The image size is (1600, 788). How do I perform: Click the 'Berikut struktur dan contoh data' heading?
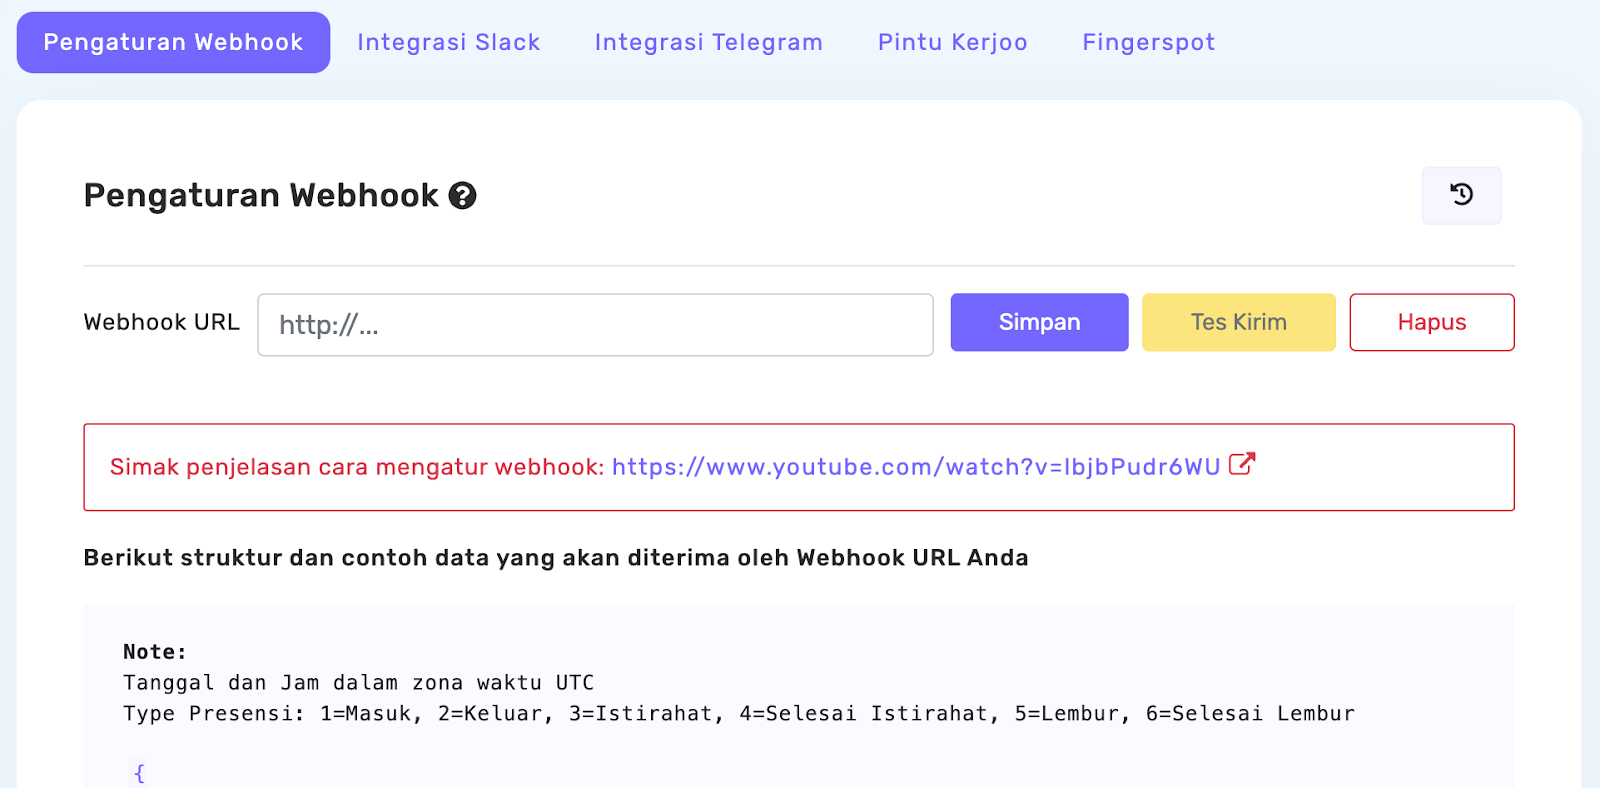click(555, 558)
